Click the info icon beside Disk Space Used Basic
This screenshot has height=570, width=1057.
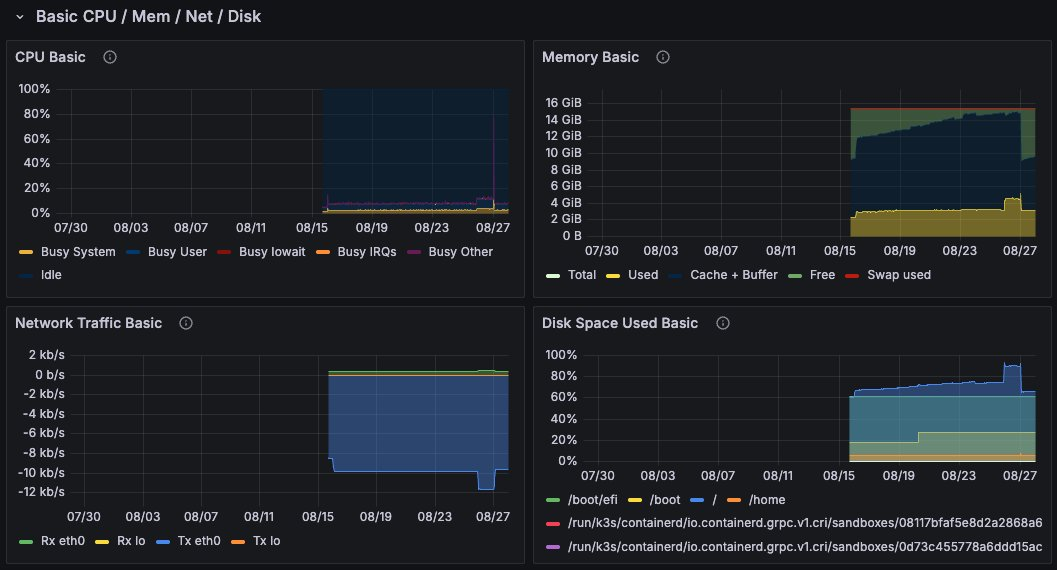723,323
